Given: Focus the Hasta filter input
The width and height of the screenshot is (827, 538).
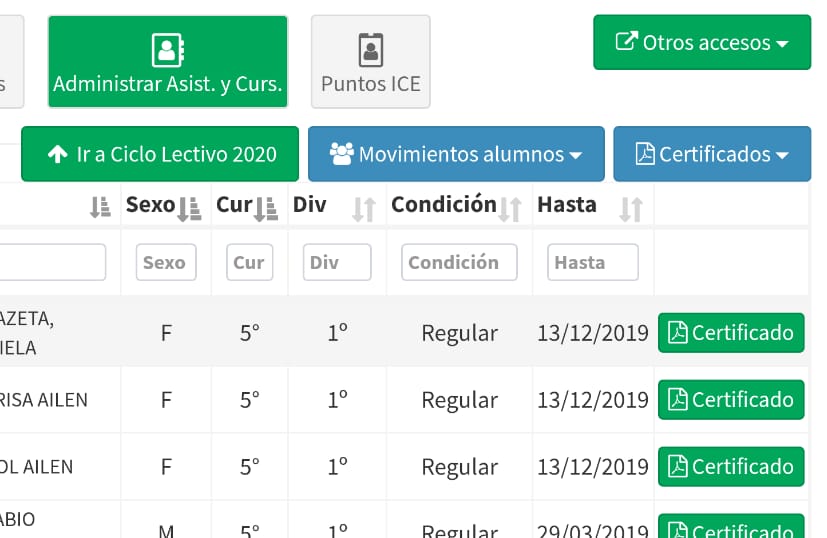Looking at the screenshot, I should pos(592,262).
